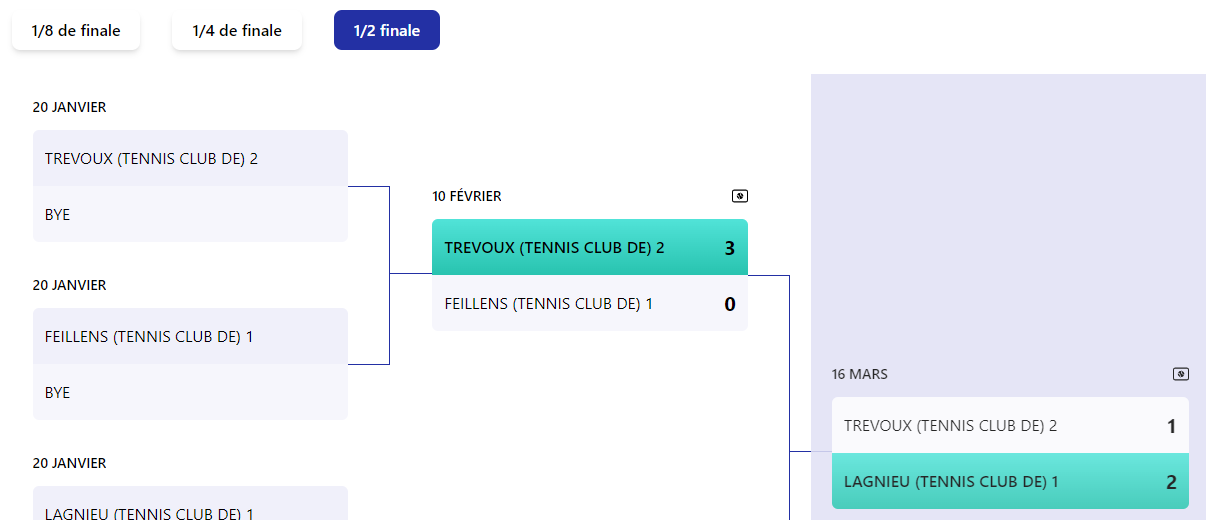The image size is (1206, 520).
Task: Select the BYE slot under FEILLENS 1
Action: (x=190, y=392)
